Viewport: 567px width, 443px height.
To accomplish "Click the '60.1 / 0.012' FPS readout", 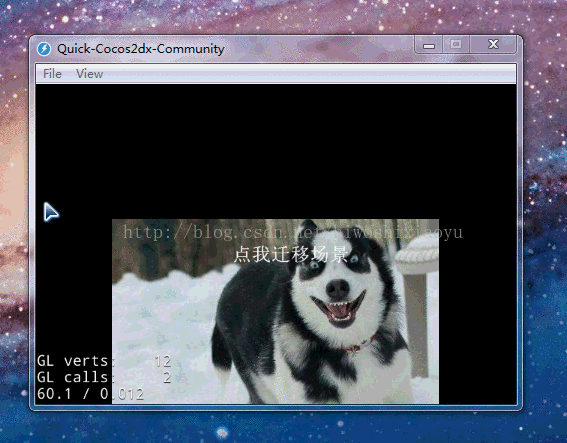I will pos(90,394).
